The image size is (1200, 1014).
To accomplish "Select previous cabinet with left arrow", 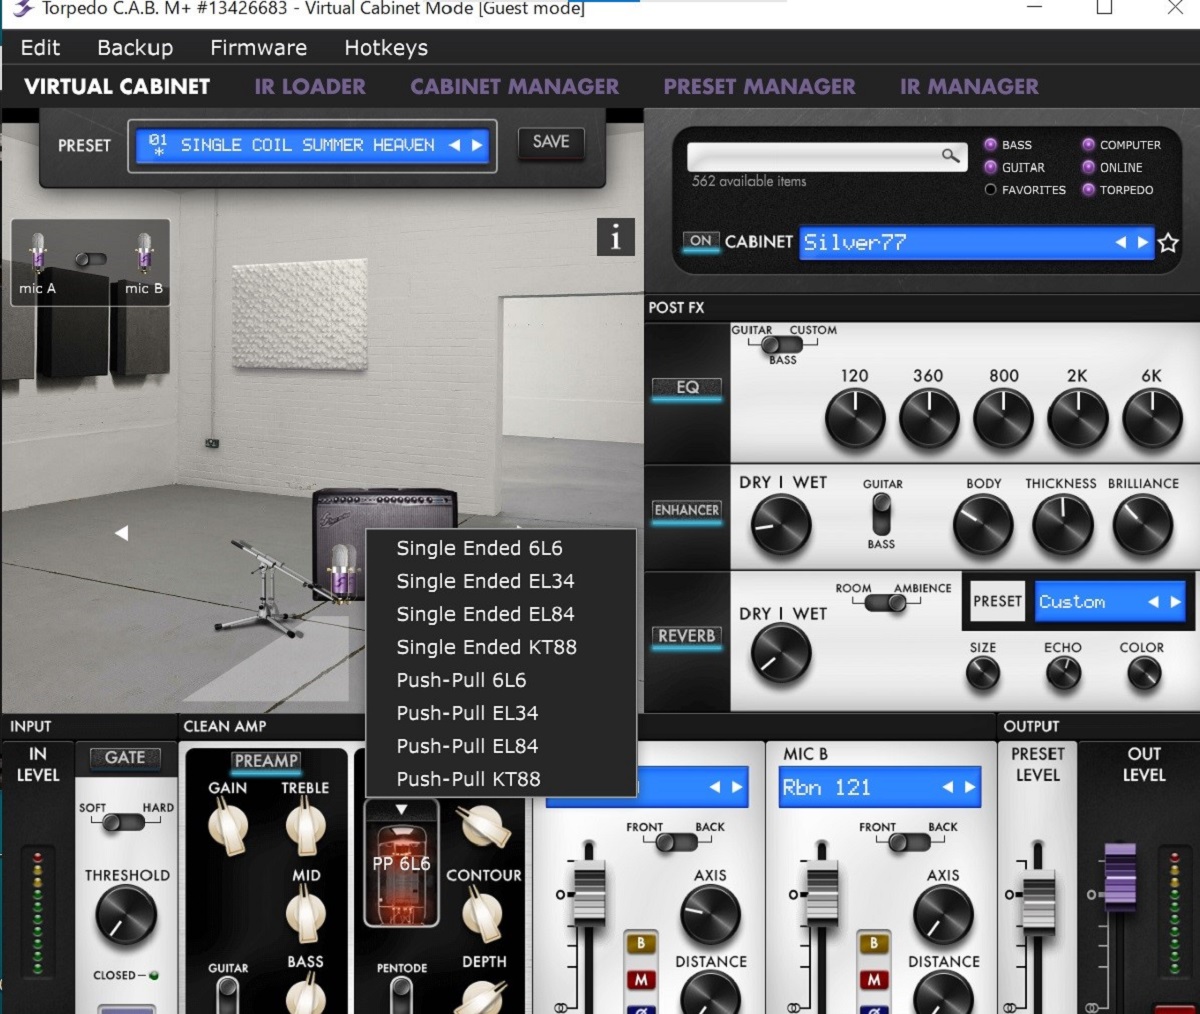I will pos(1121,242).
